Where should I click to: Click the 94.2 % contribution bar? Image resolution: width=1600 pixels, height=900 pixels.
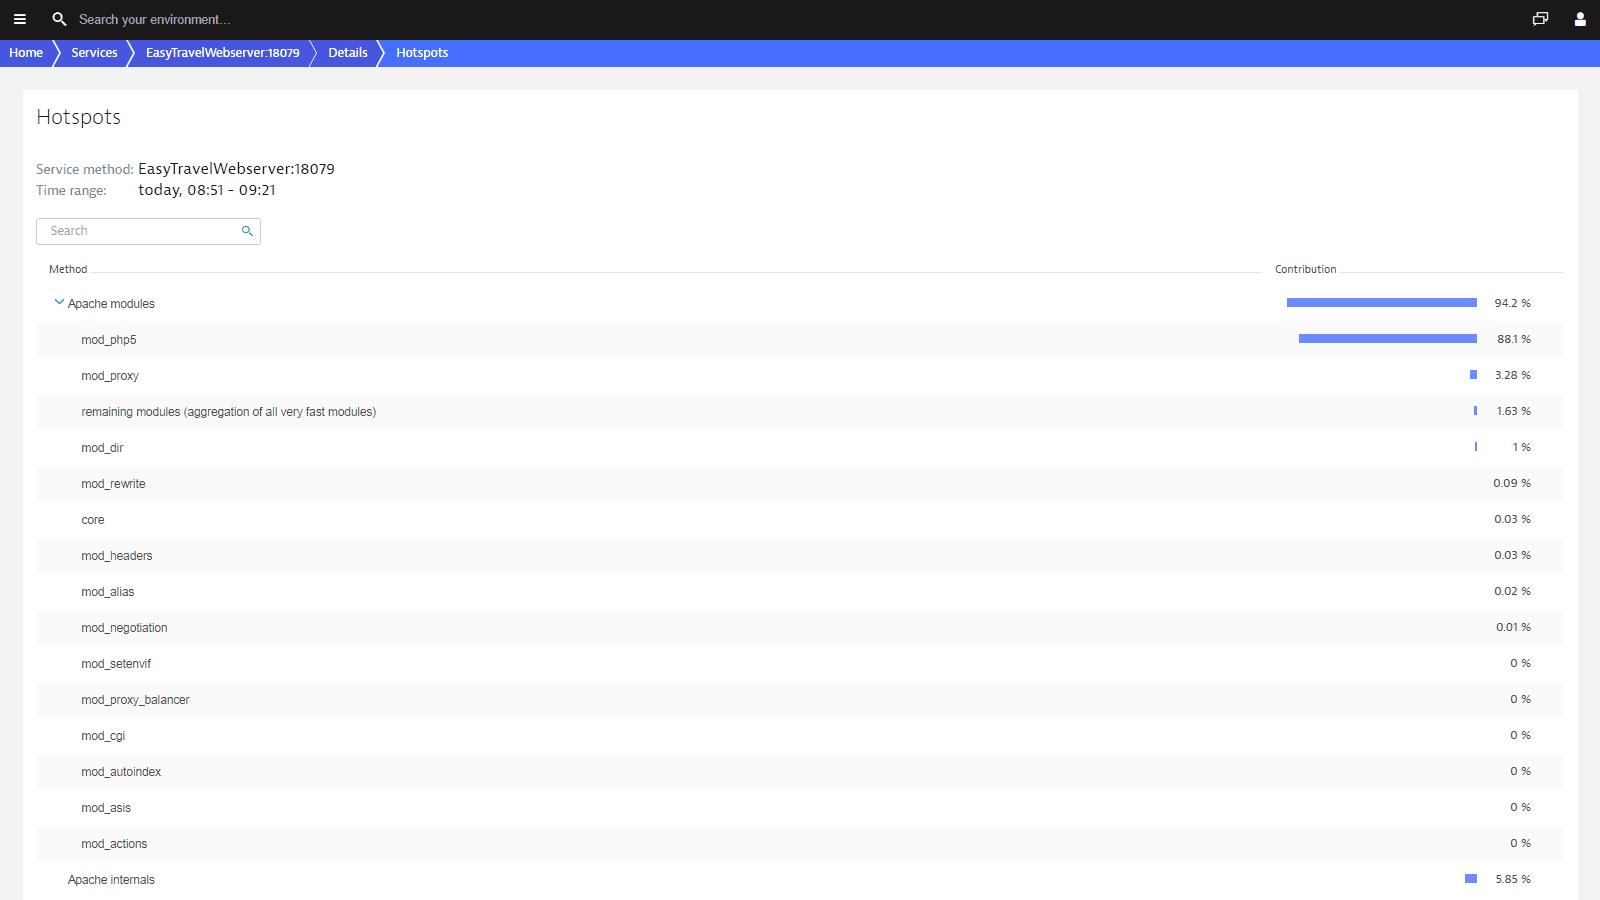tap(1382, 302)
